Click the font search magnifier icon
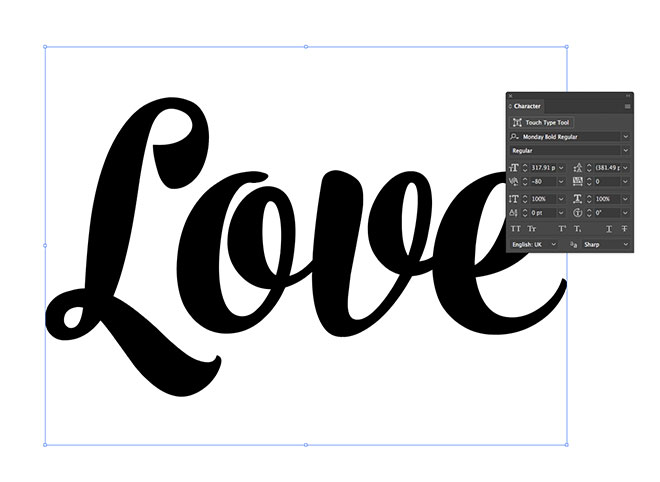 coord(515,136)
